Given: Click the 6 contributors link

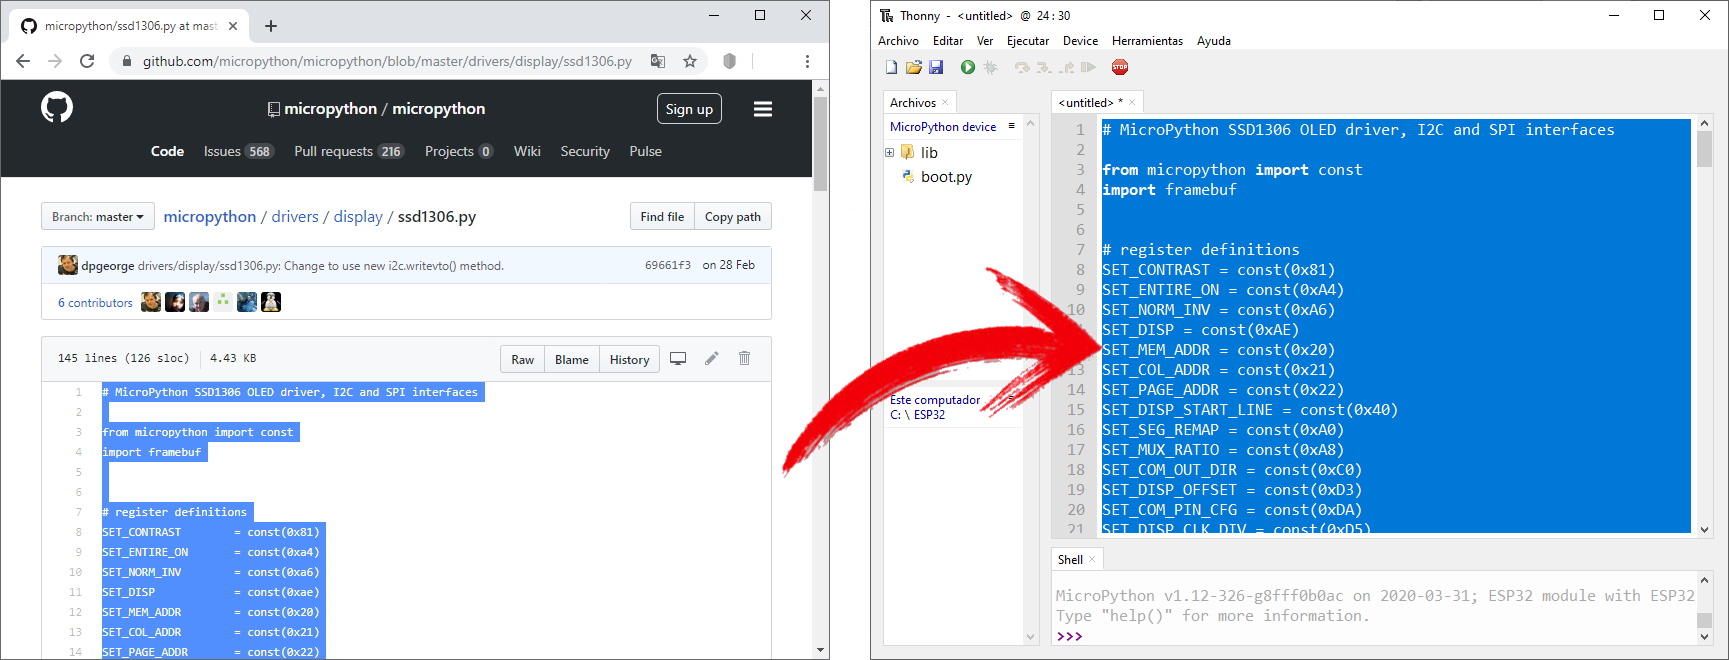Looking at the screenshot, I should pos(95,303).
